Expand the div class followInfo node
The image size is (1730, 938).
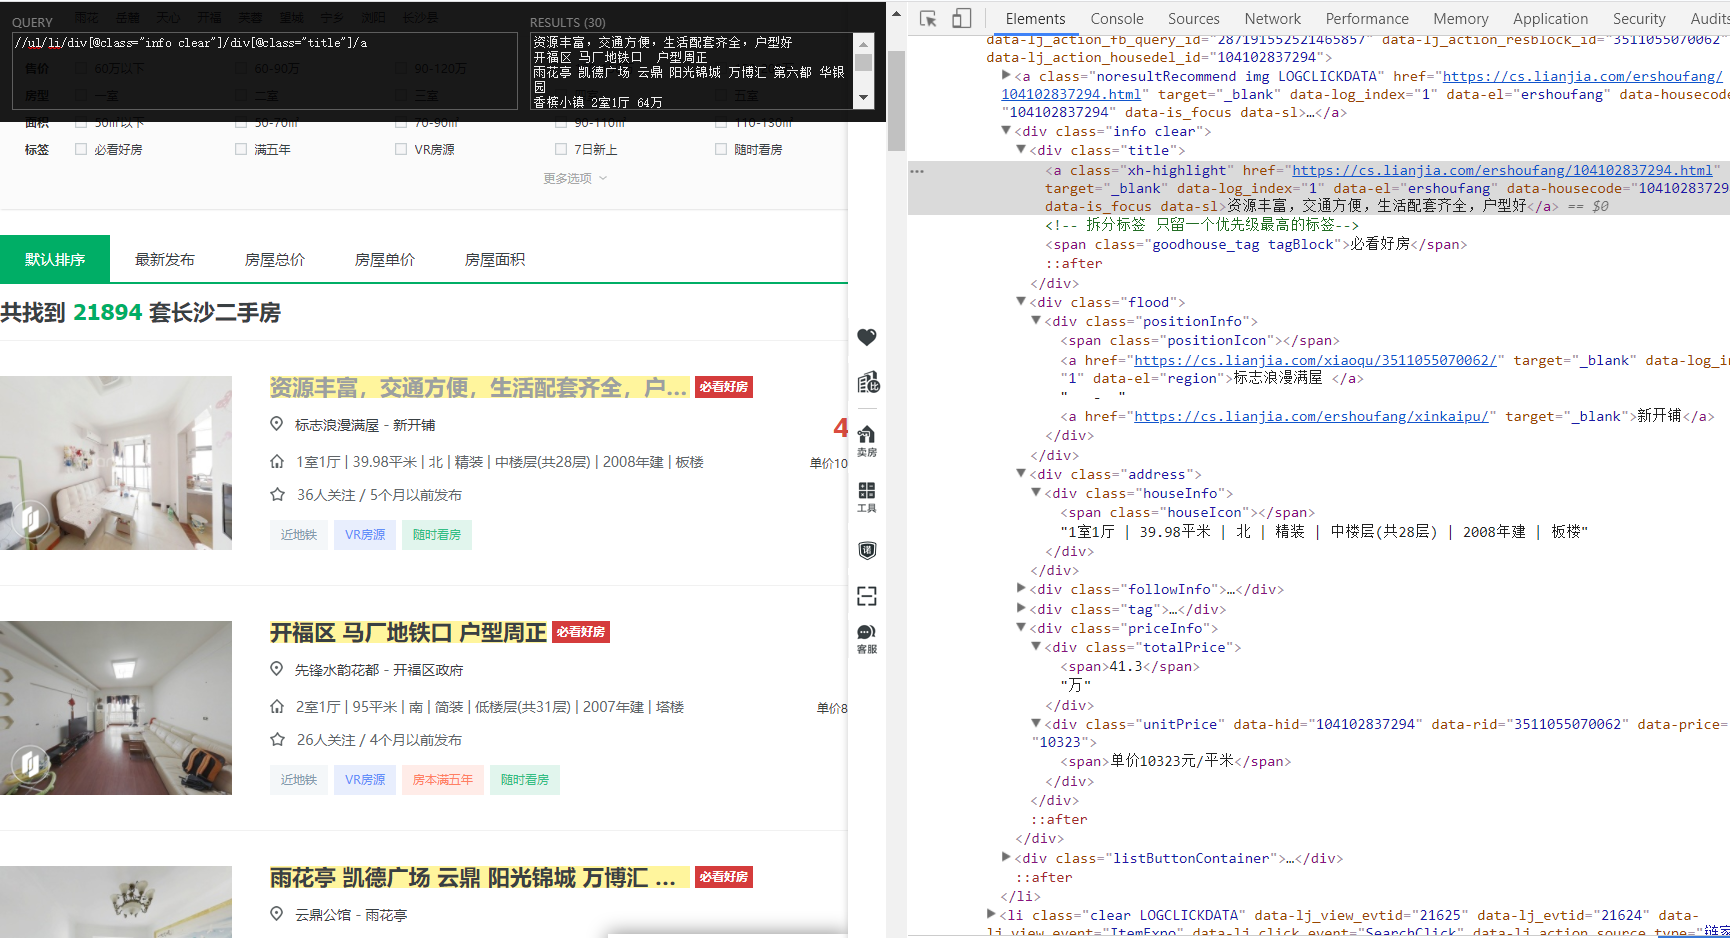[1021, 589]
